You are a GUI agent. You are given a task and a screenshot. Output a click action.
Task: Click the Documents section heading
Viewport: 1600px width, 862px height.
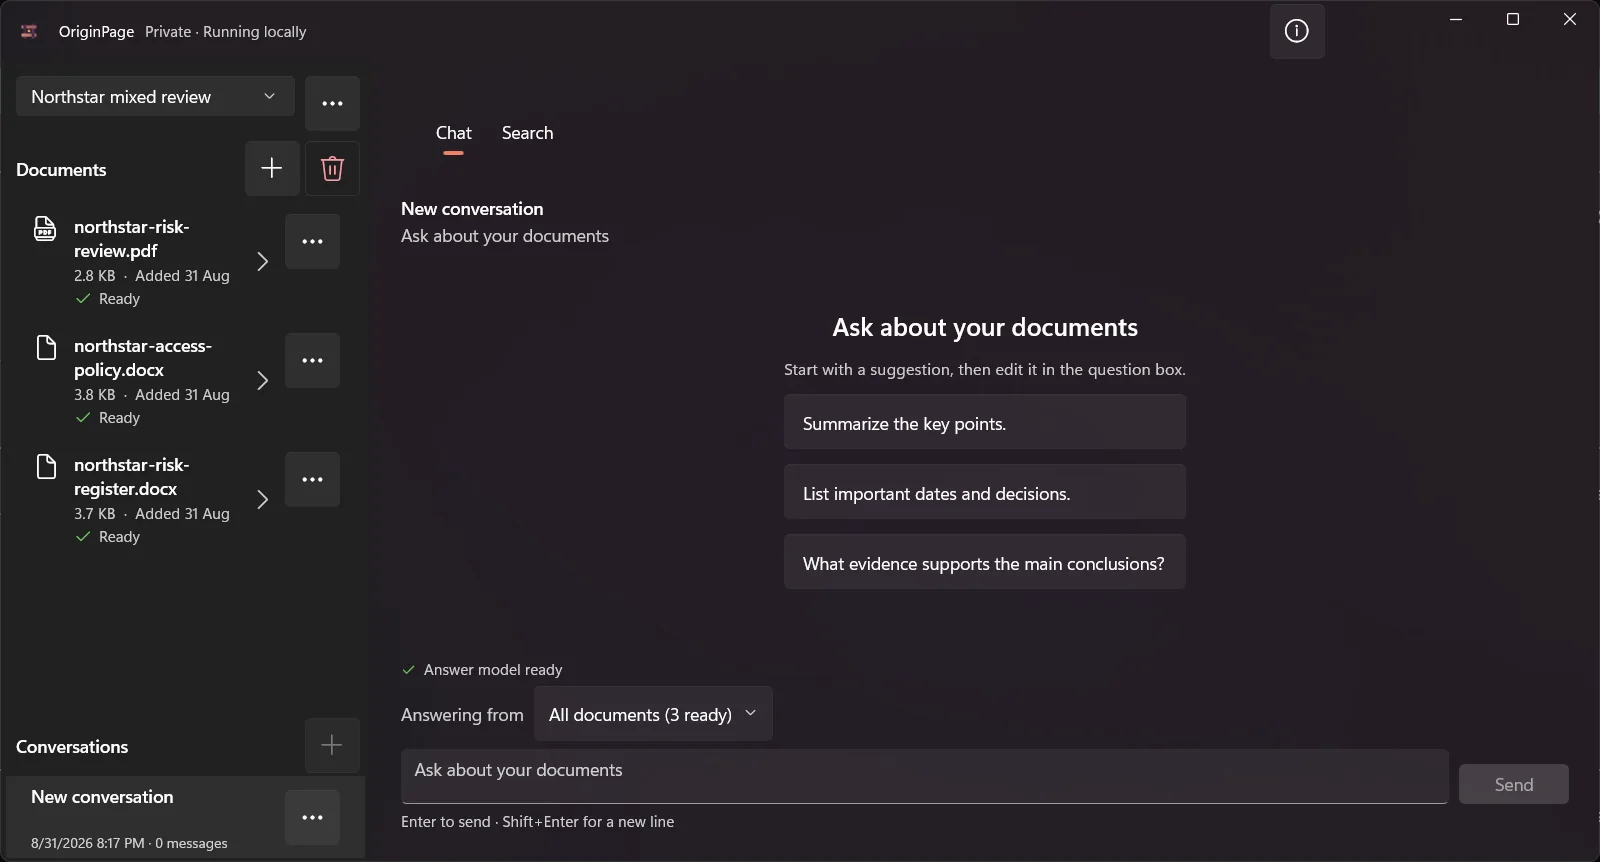[61, 170]
